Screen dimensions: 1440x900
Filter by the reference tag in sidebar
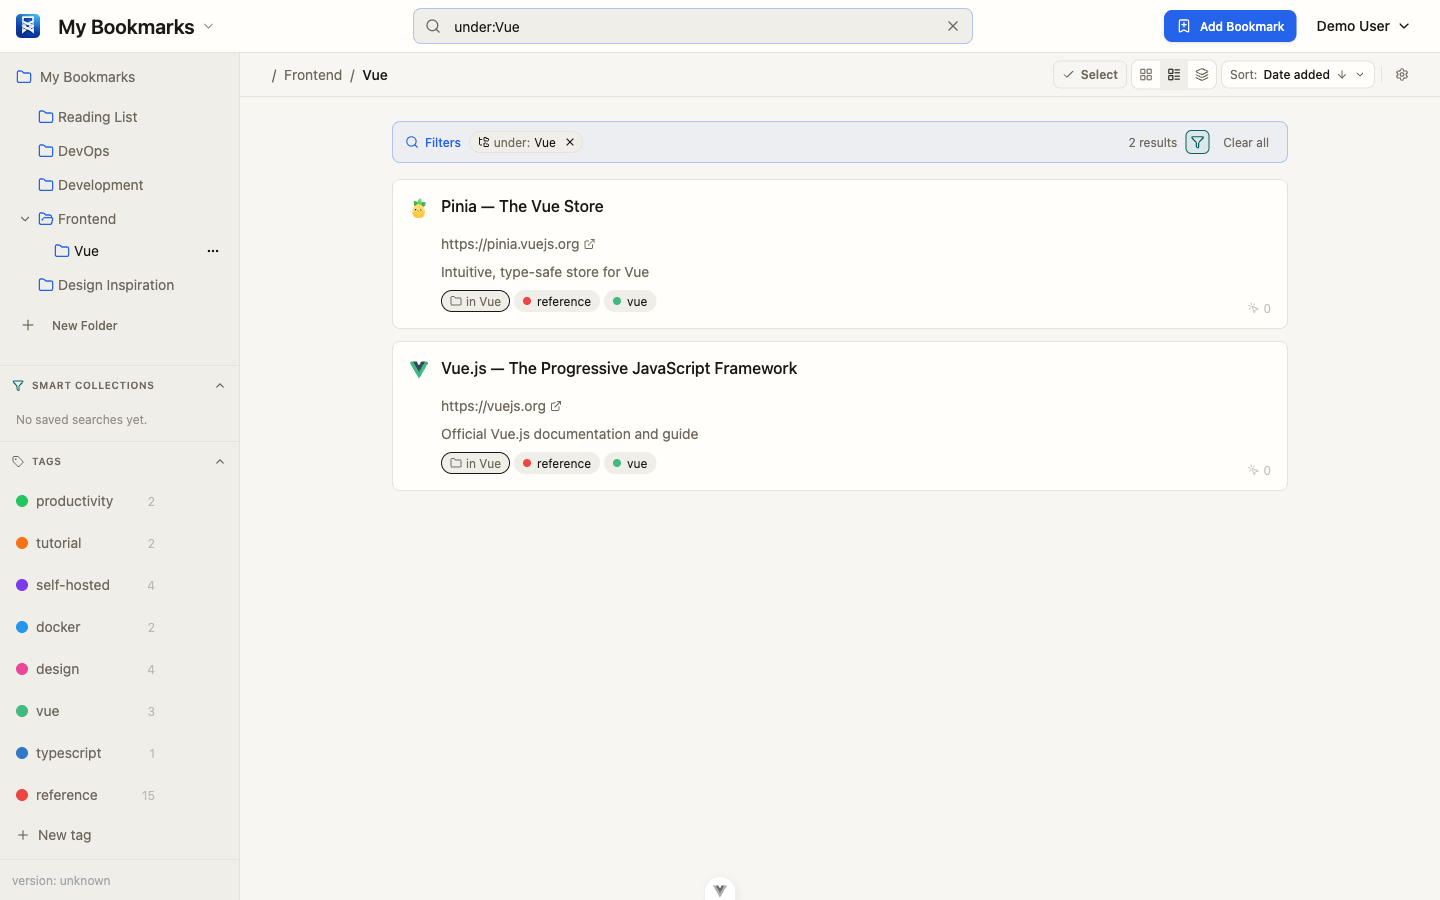click(66, 795)
